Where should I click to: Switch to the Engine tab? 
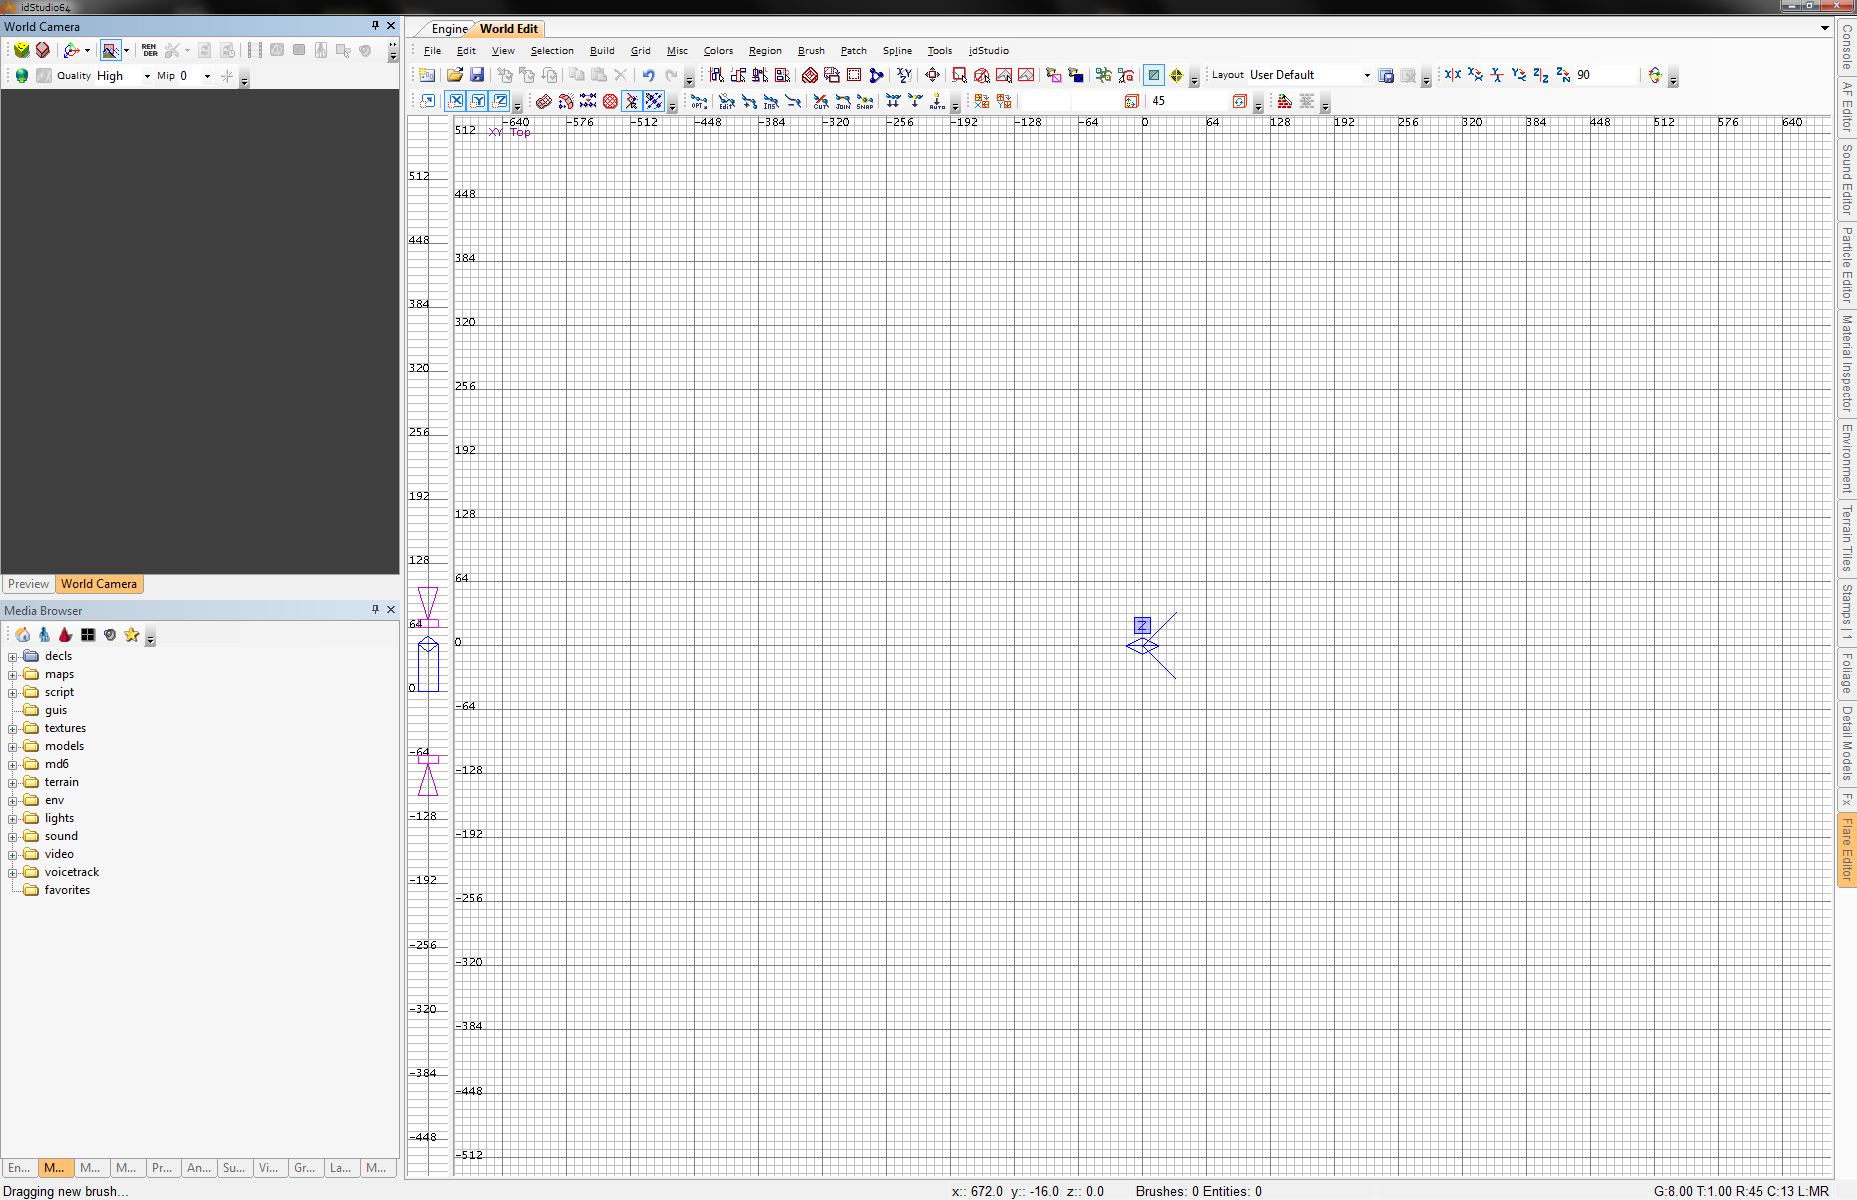pyautogui.click(x=449, y=29)
